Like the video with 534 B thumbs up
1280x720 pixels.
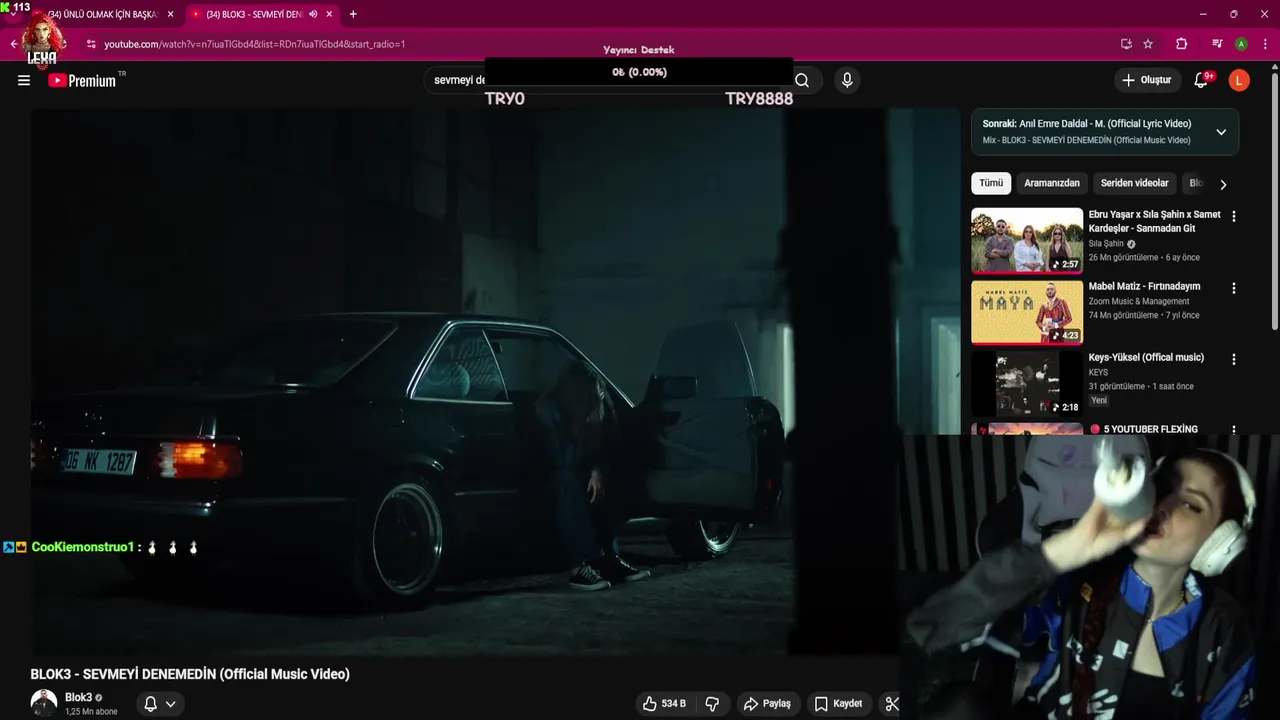tap(664, 704)
